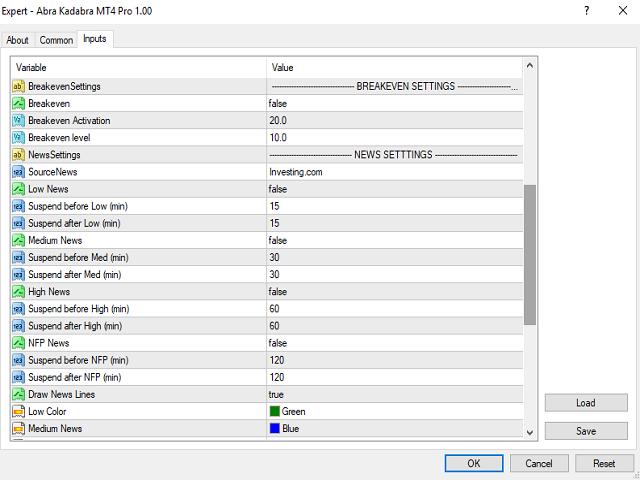Click the Load button
Viewport: 640px width, 480px height.
[586, 403]
